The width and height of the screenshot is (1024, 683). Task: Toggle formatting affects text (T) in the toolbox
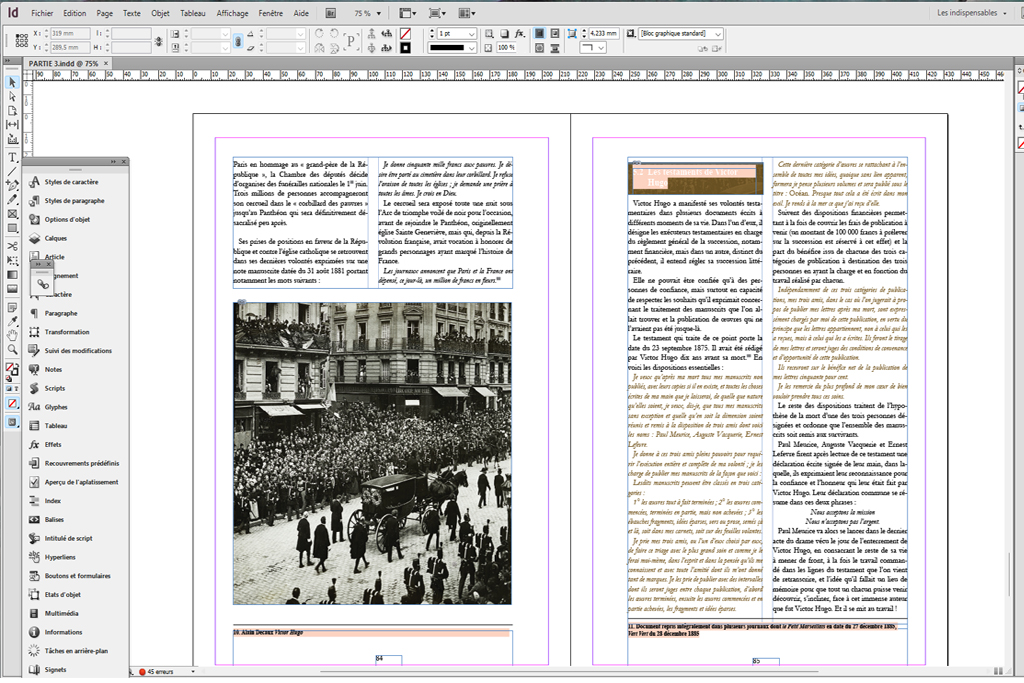tap(16, 389)
